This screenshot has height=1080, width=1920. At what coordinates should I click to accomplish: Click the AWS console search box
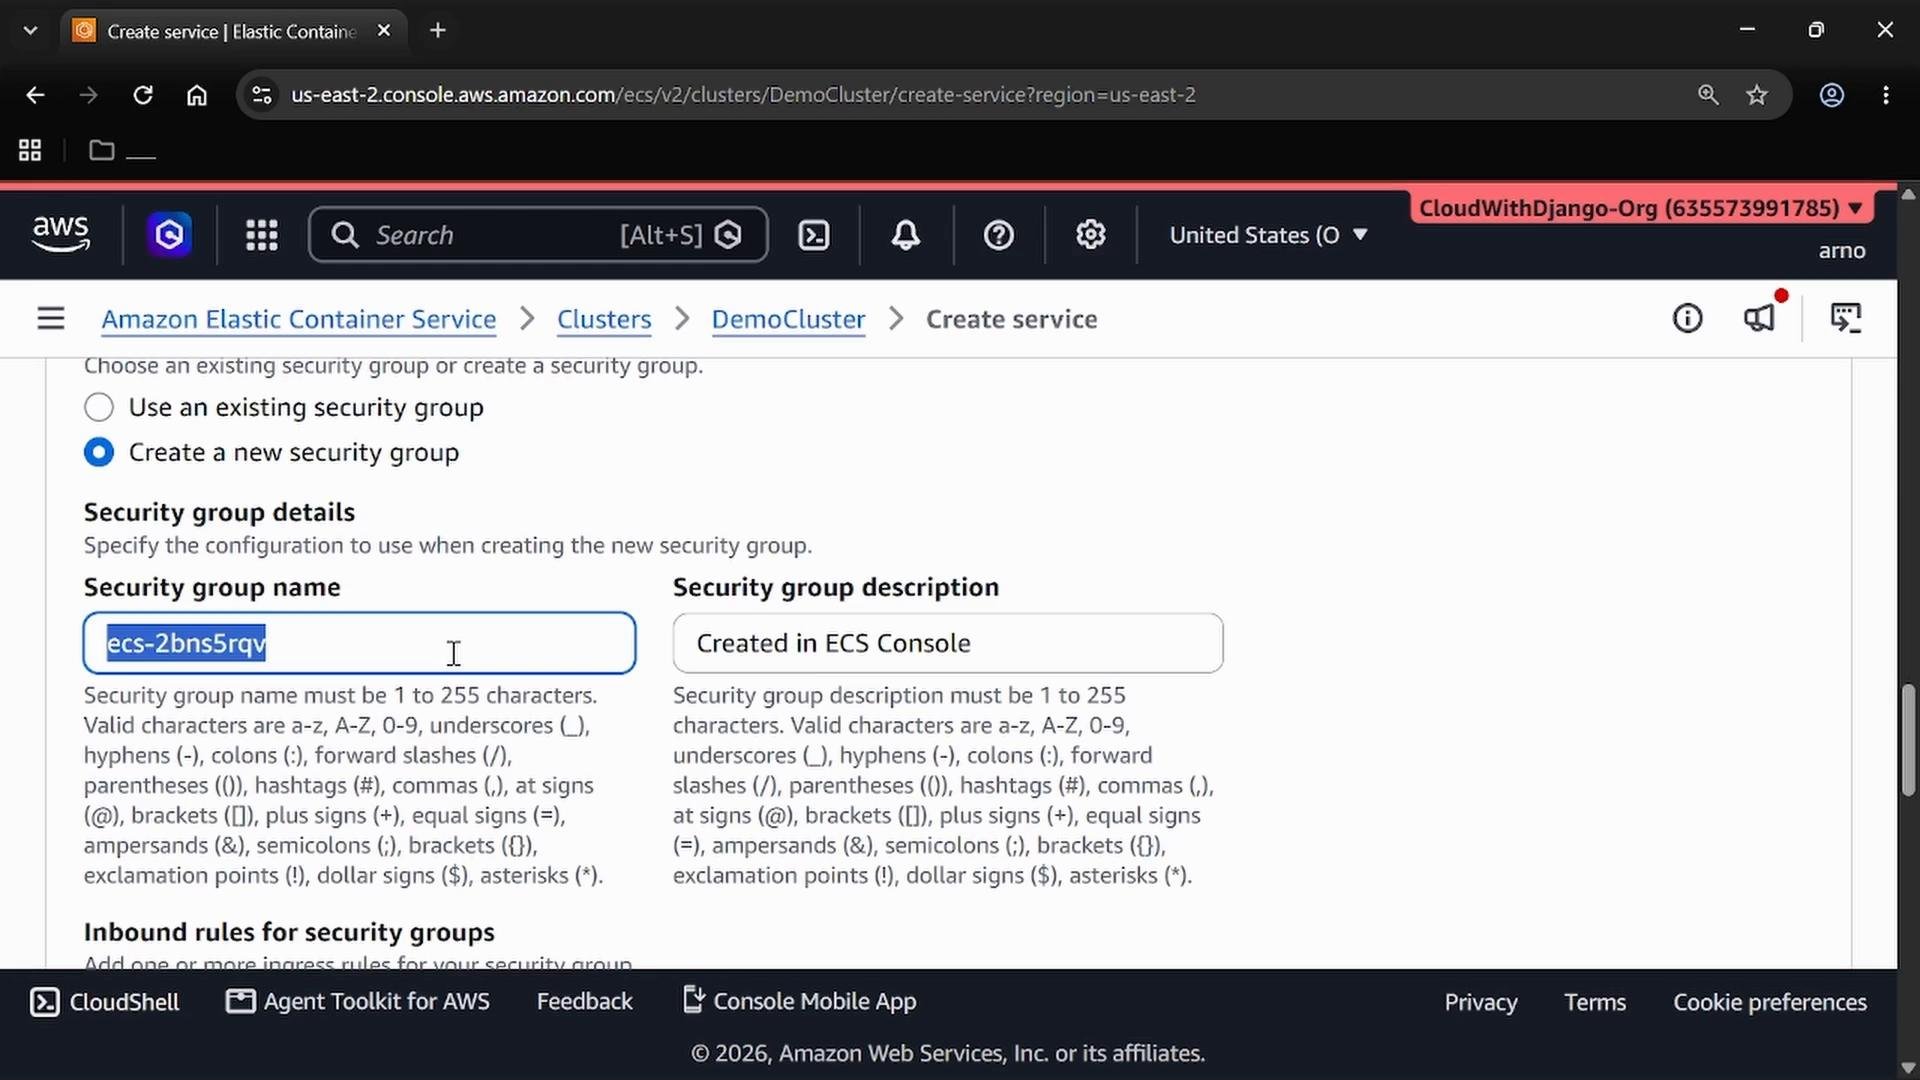[x=538, y=235]
